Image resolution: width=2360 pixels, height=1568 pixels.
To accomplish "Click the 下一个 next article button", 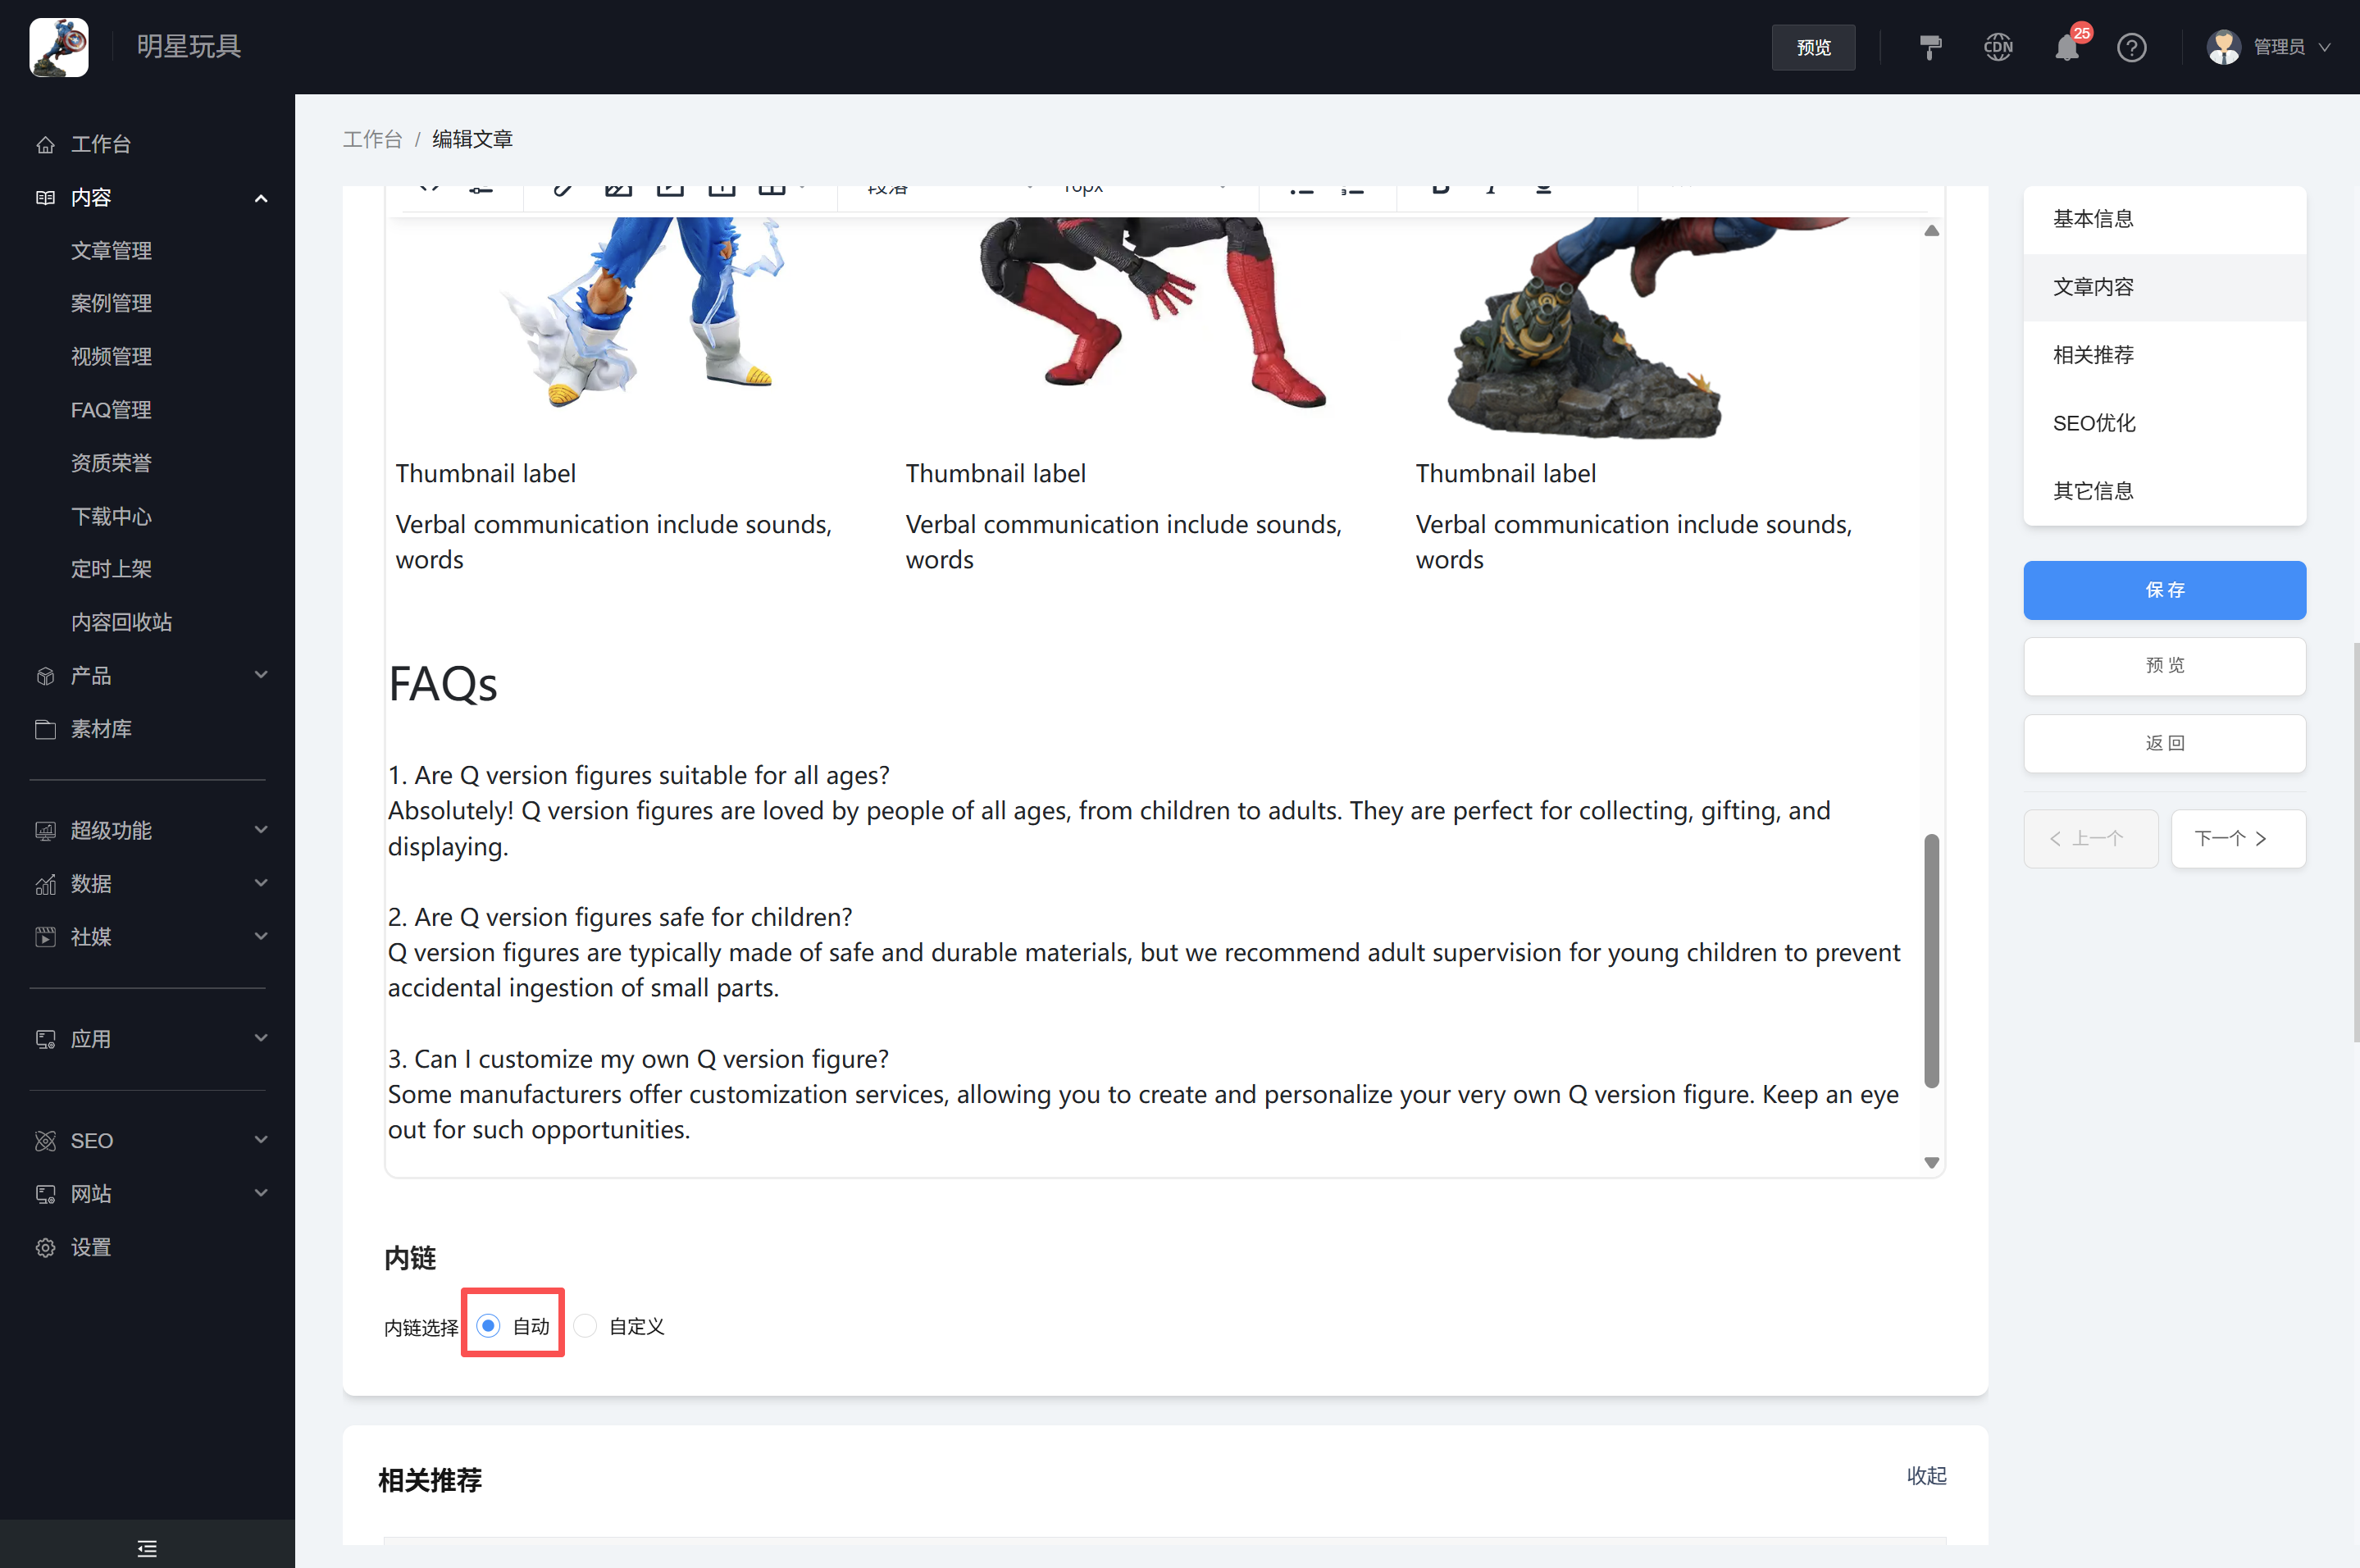I will tap(2237, 838).
